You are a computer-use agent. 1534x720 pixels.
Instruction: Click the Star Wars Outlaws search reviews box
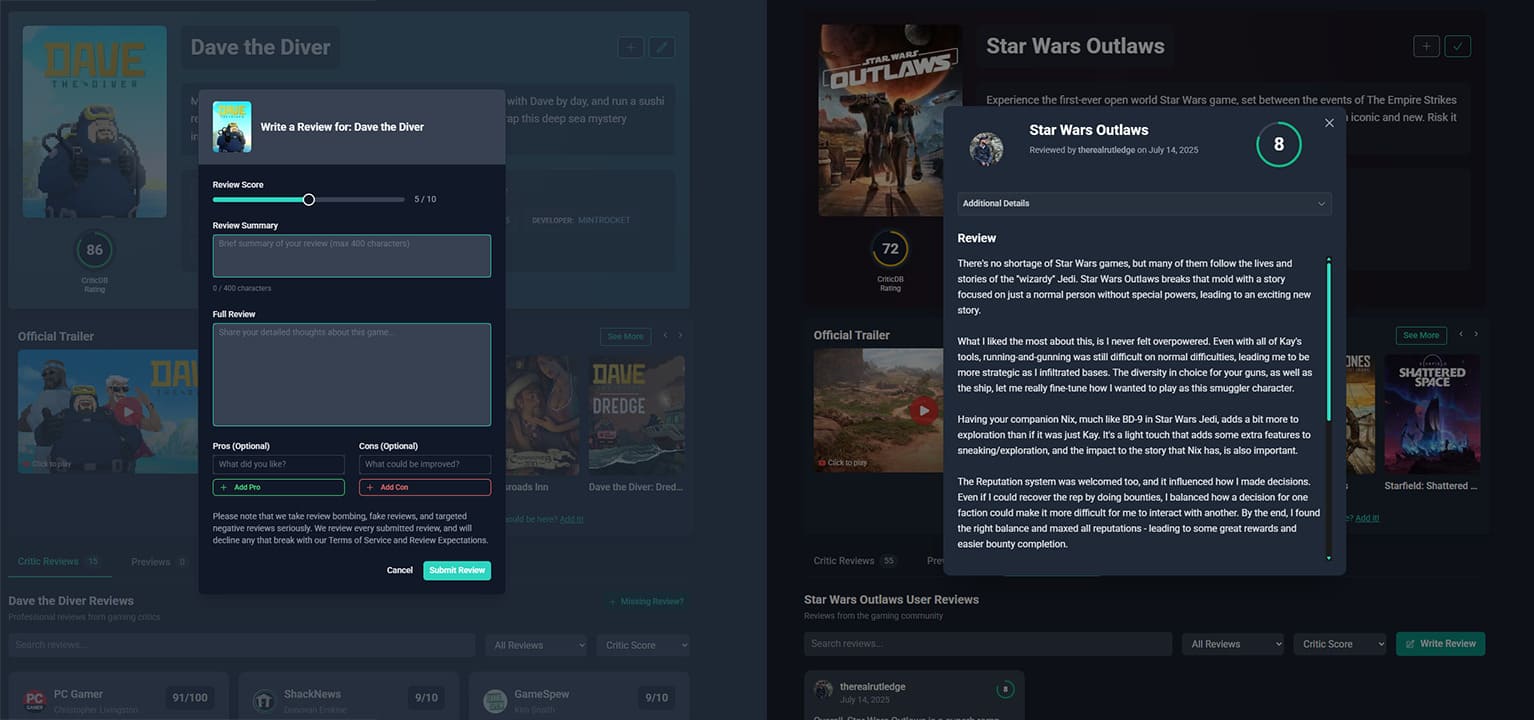(x=988, y=644)
